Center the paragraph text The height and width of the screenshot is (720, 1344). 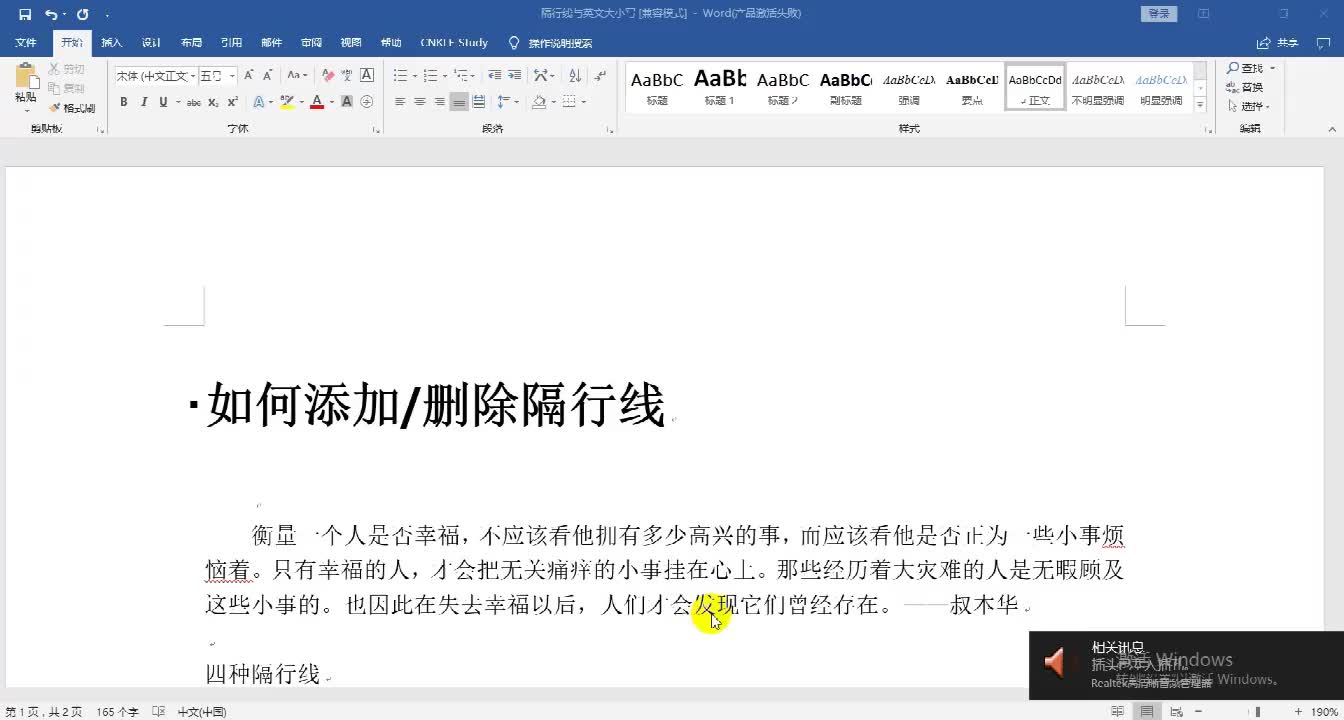[420, 102]
